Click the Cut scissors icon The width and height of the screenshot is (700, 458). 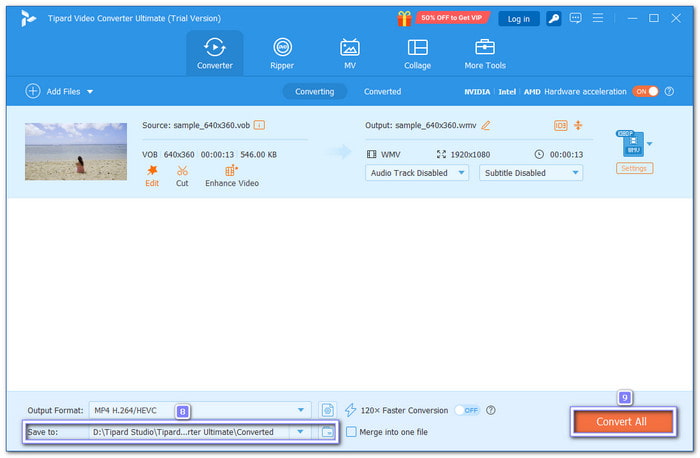coord(182,171)
